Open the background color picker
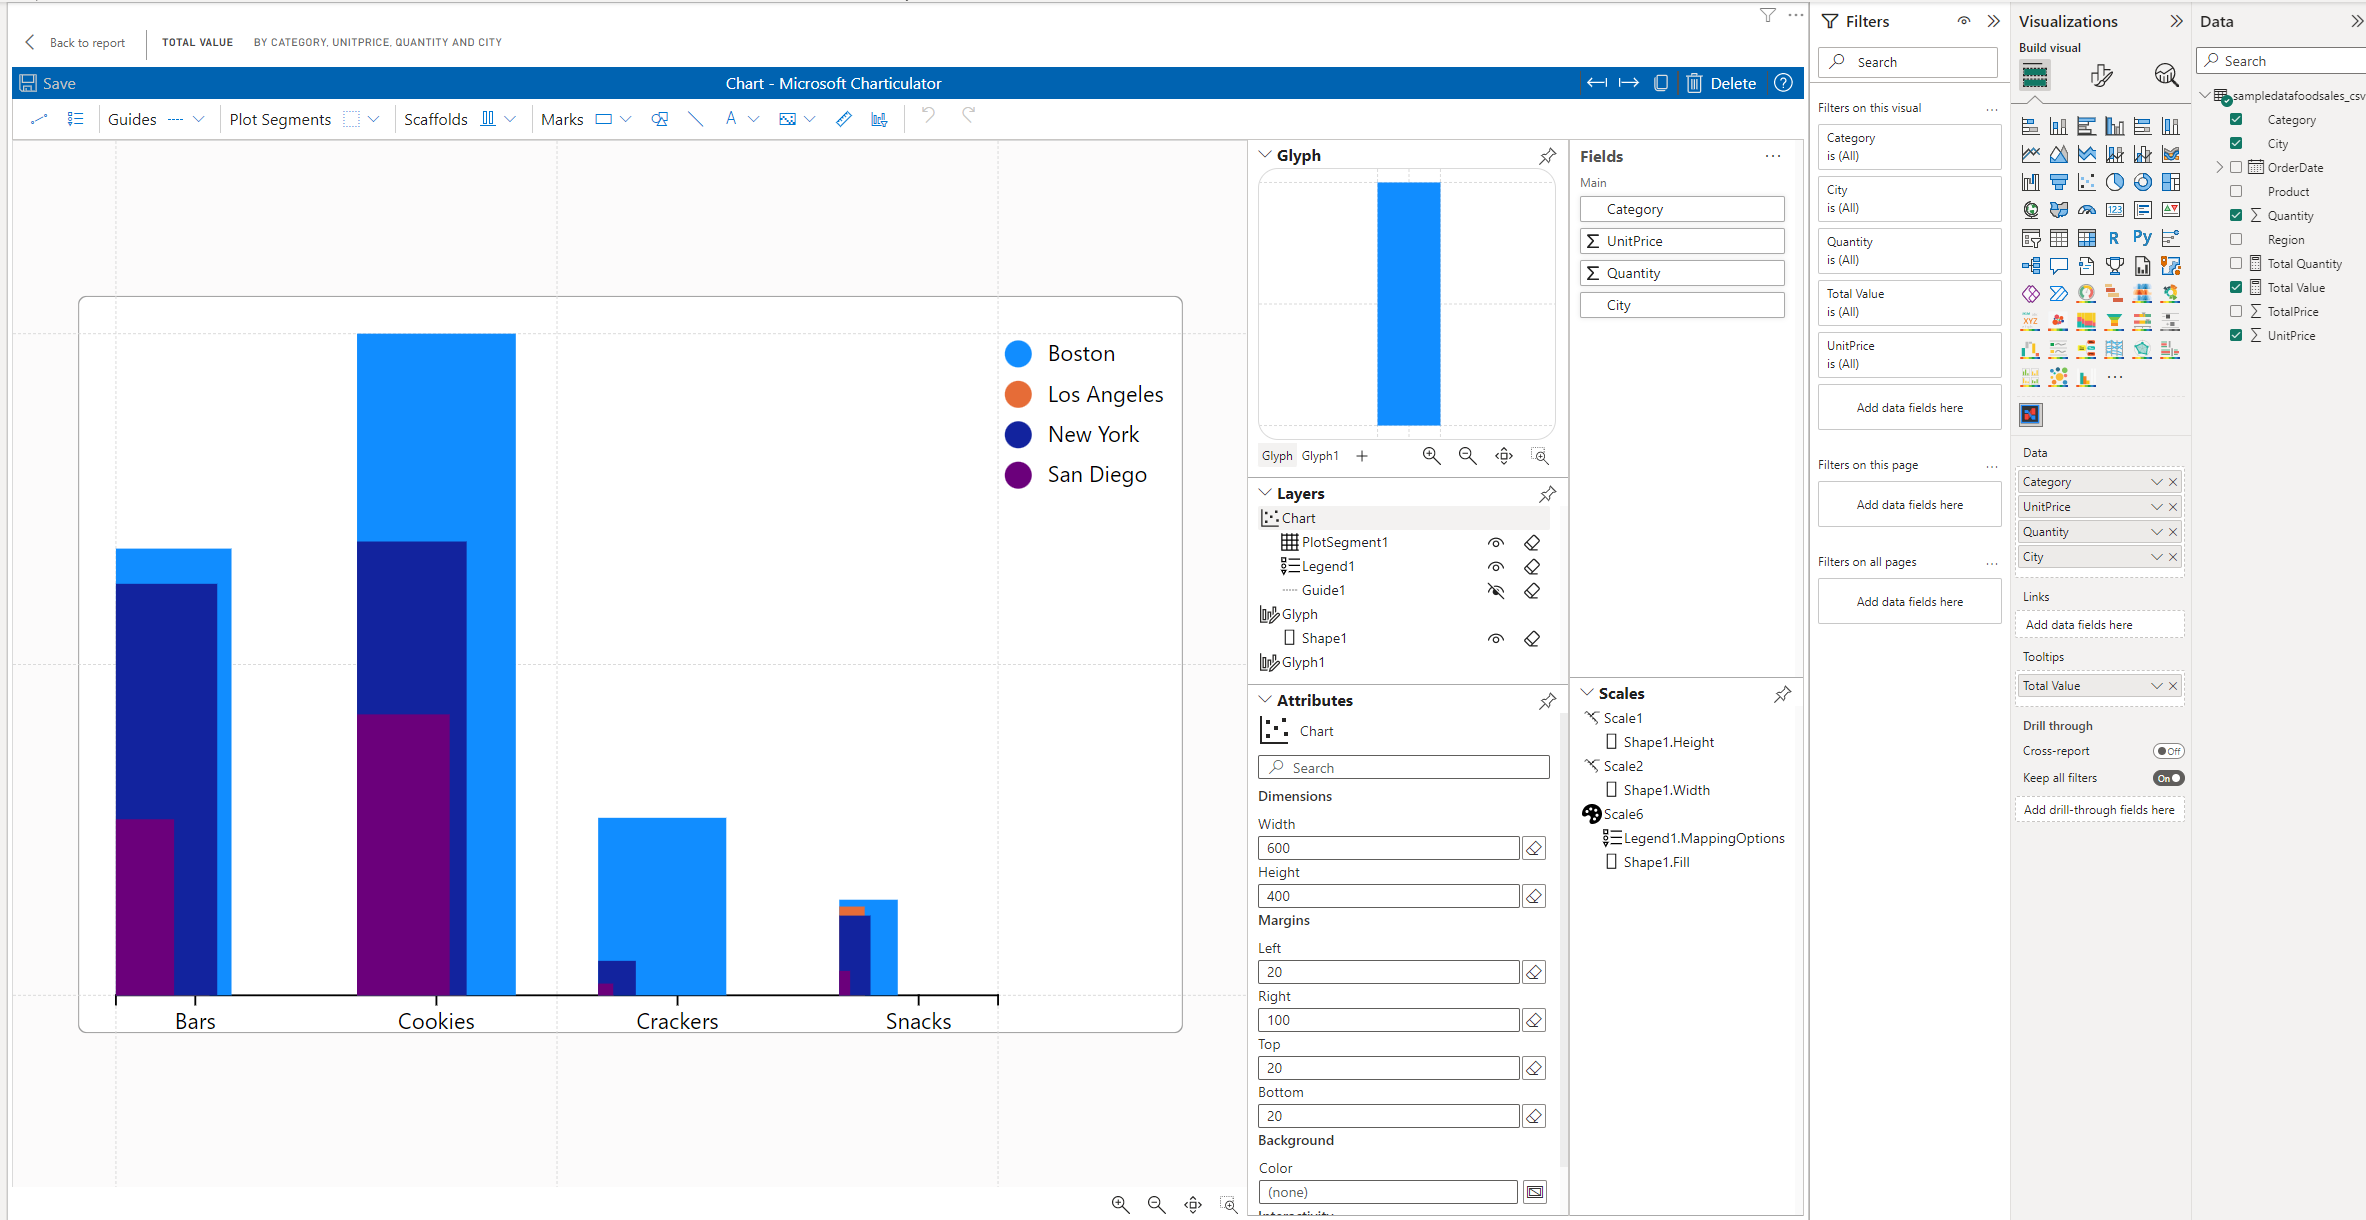This screenshot has width=2366, height=1220. point(1534,1192)
